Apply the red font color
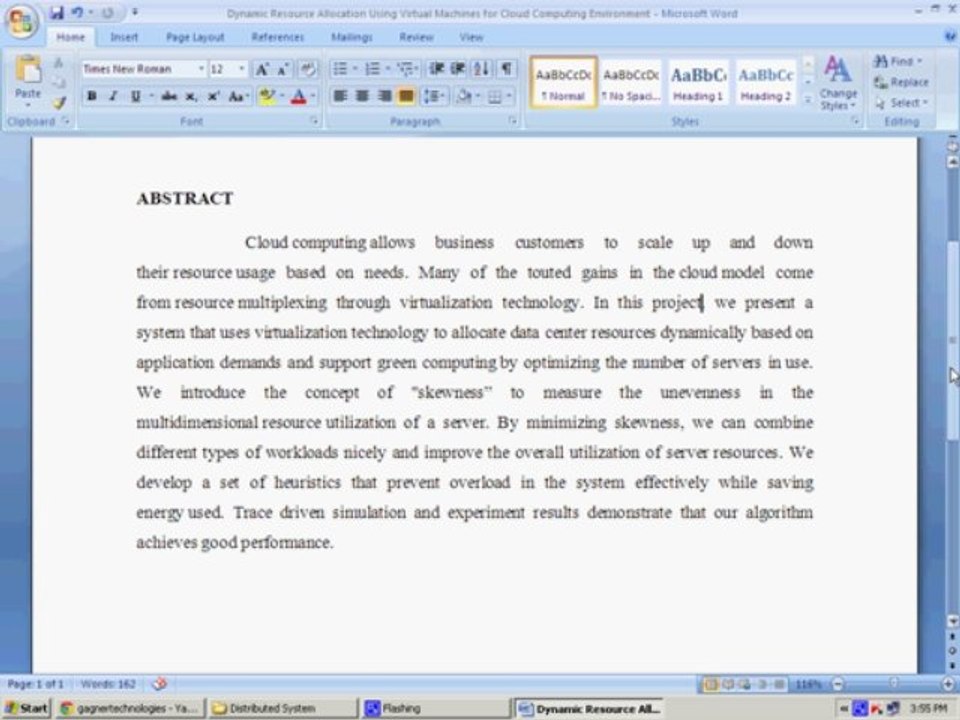The width and height of the screenshot is (960, 720). tap(299, 96)
